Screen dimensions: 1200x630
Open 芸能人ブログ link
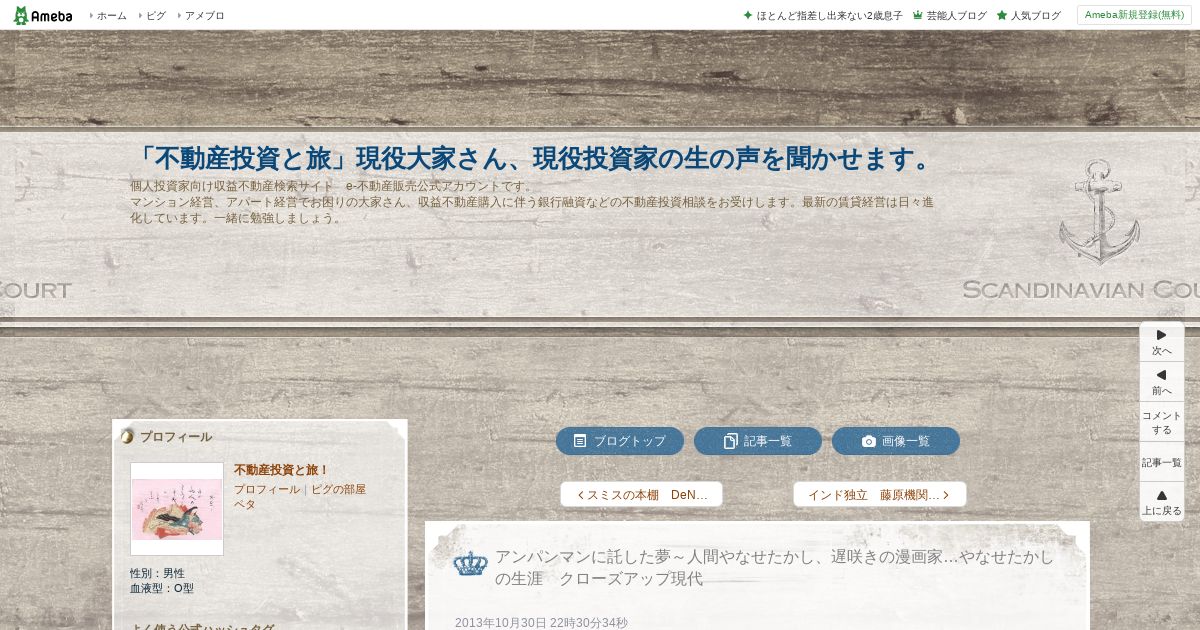click(956, 16)
